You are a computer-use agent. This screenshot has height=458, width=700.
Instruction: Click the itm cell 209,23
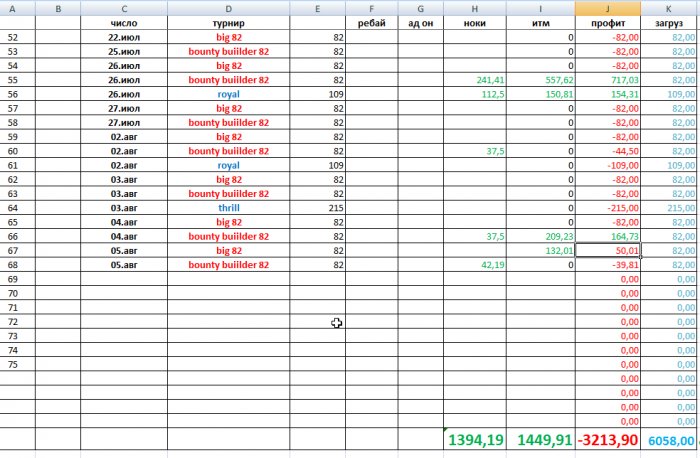pos(541,236)
